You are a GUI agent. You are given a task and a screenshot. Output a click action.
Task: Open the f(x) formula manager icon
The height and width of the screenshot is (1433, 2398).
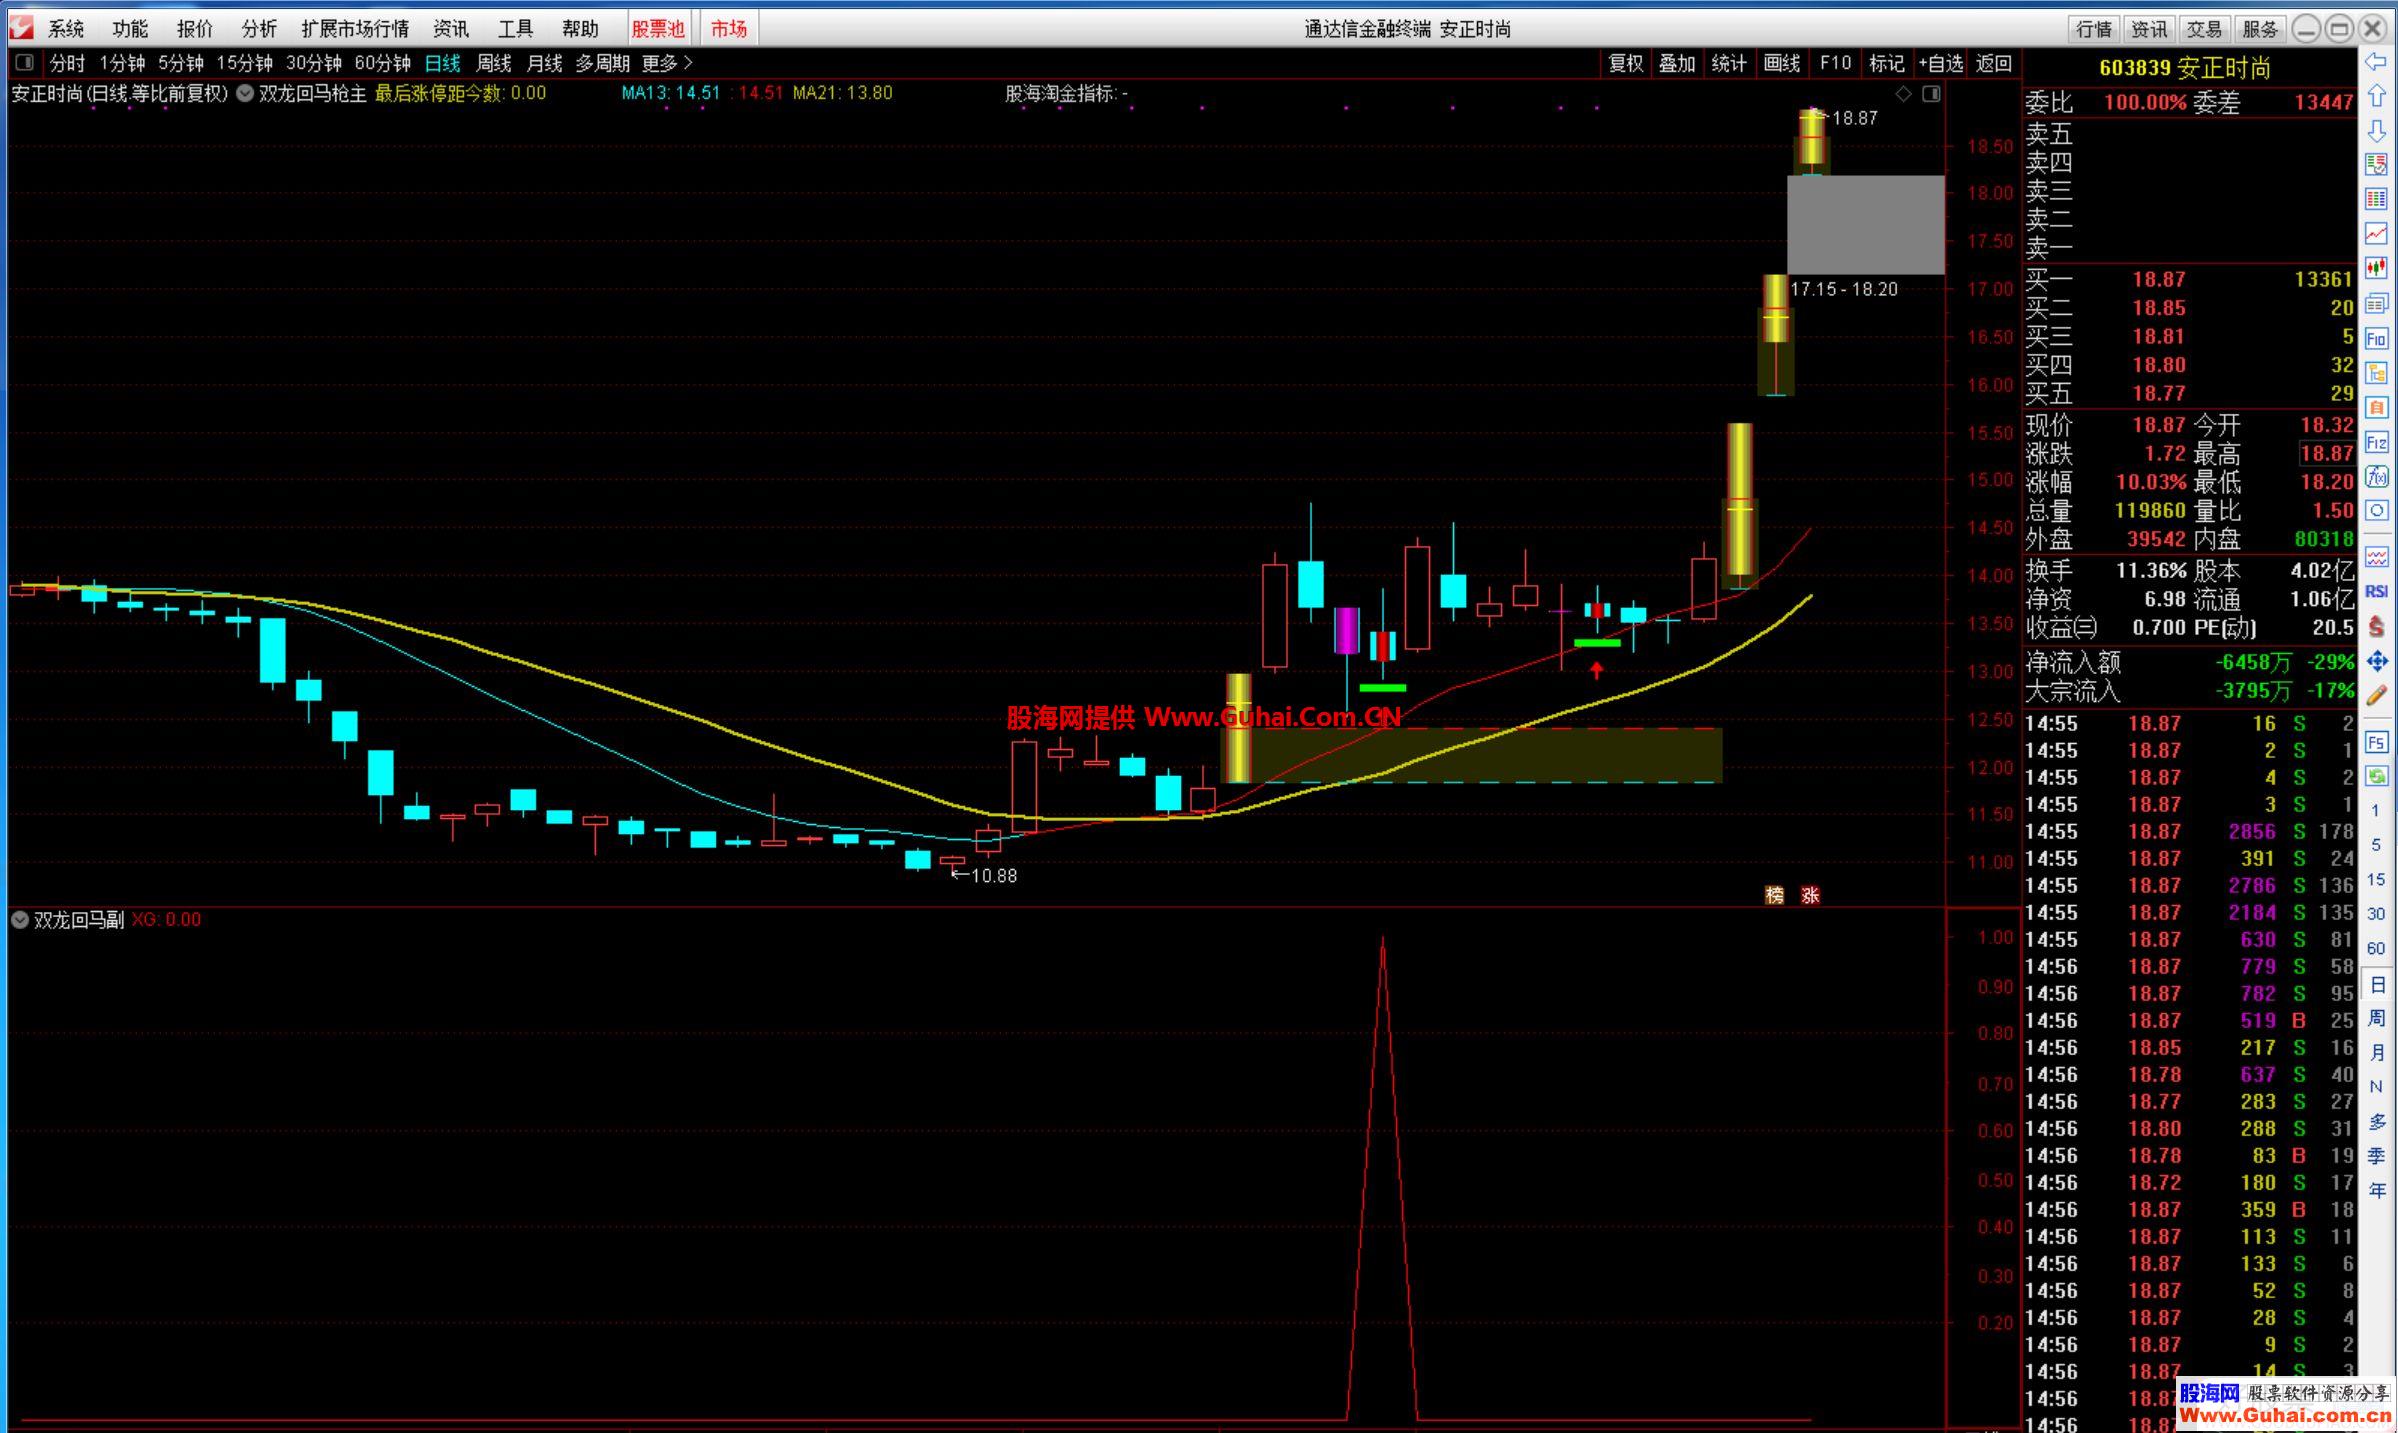[x=2376, y=476]
